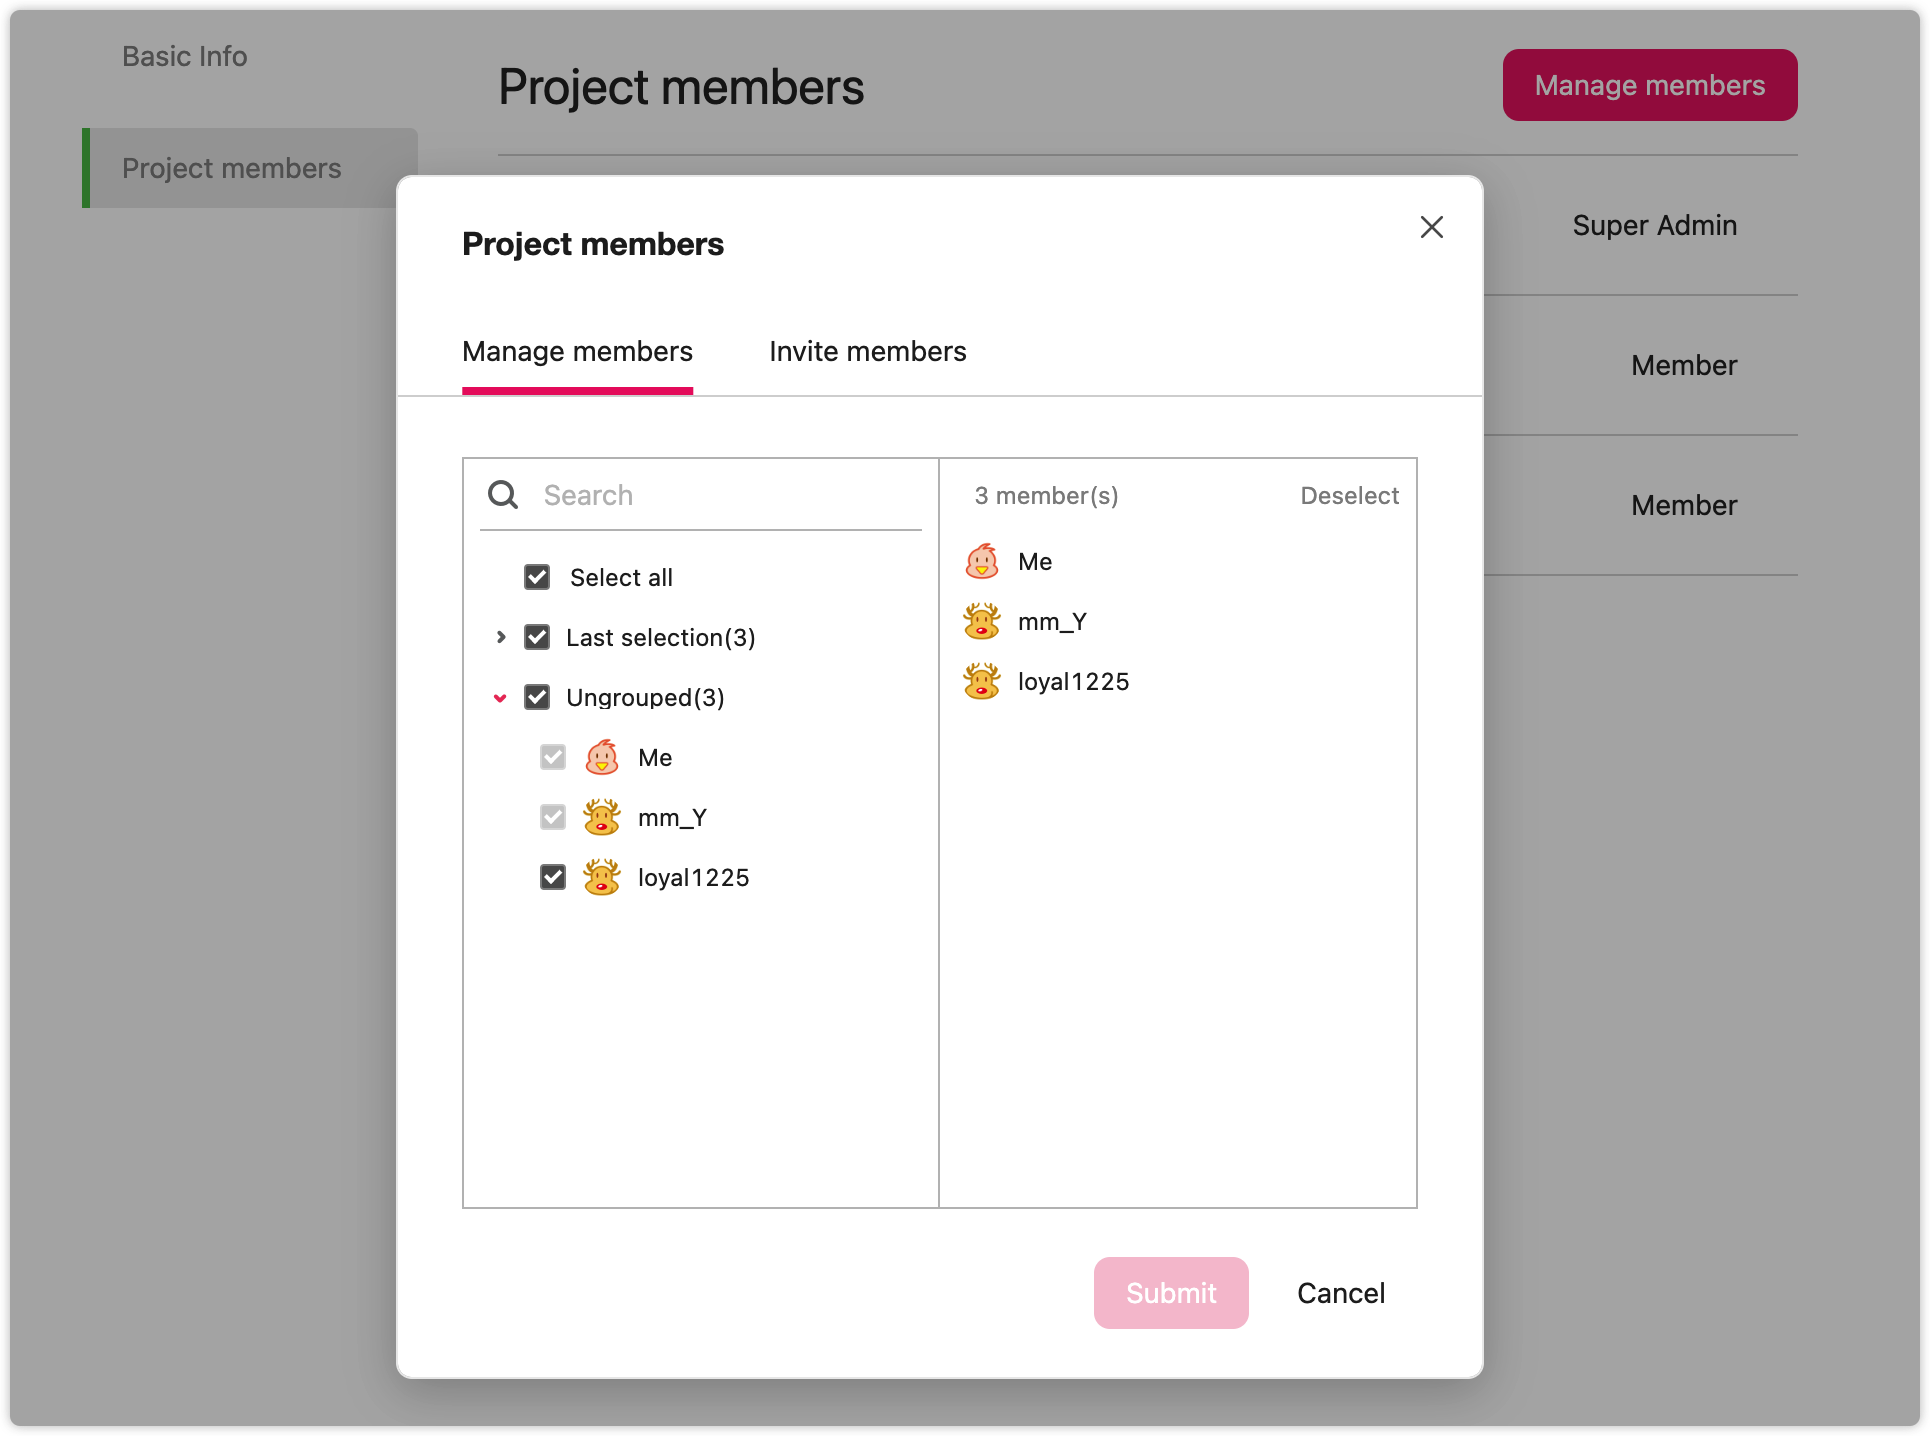
Task: Click the disabled checkbox beside Me
Action: tap(553, 757)
